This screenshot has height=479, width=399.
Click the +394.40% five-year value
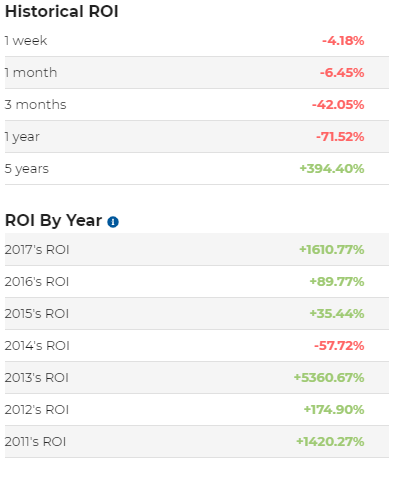[x=332, y=169]
